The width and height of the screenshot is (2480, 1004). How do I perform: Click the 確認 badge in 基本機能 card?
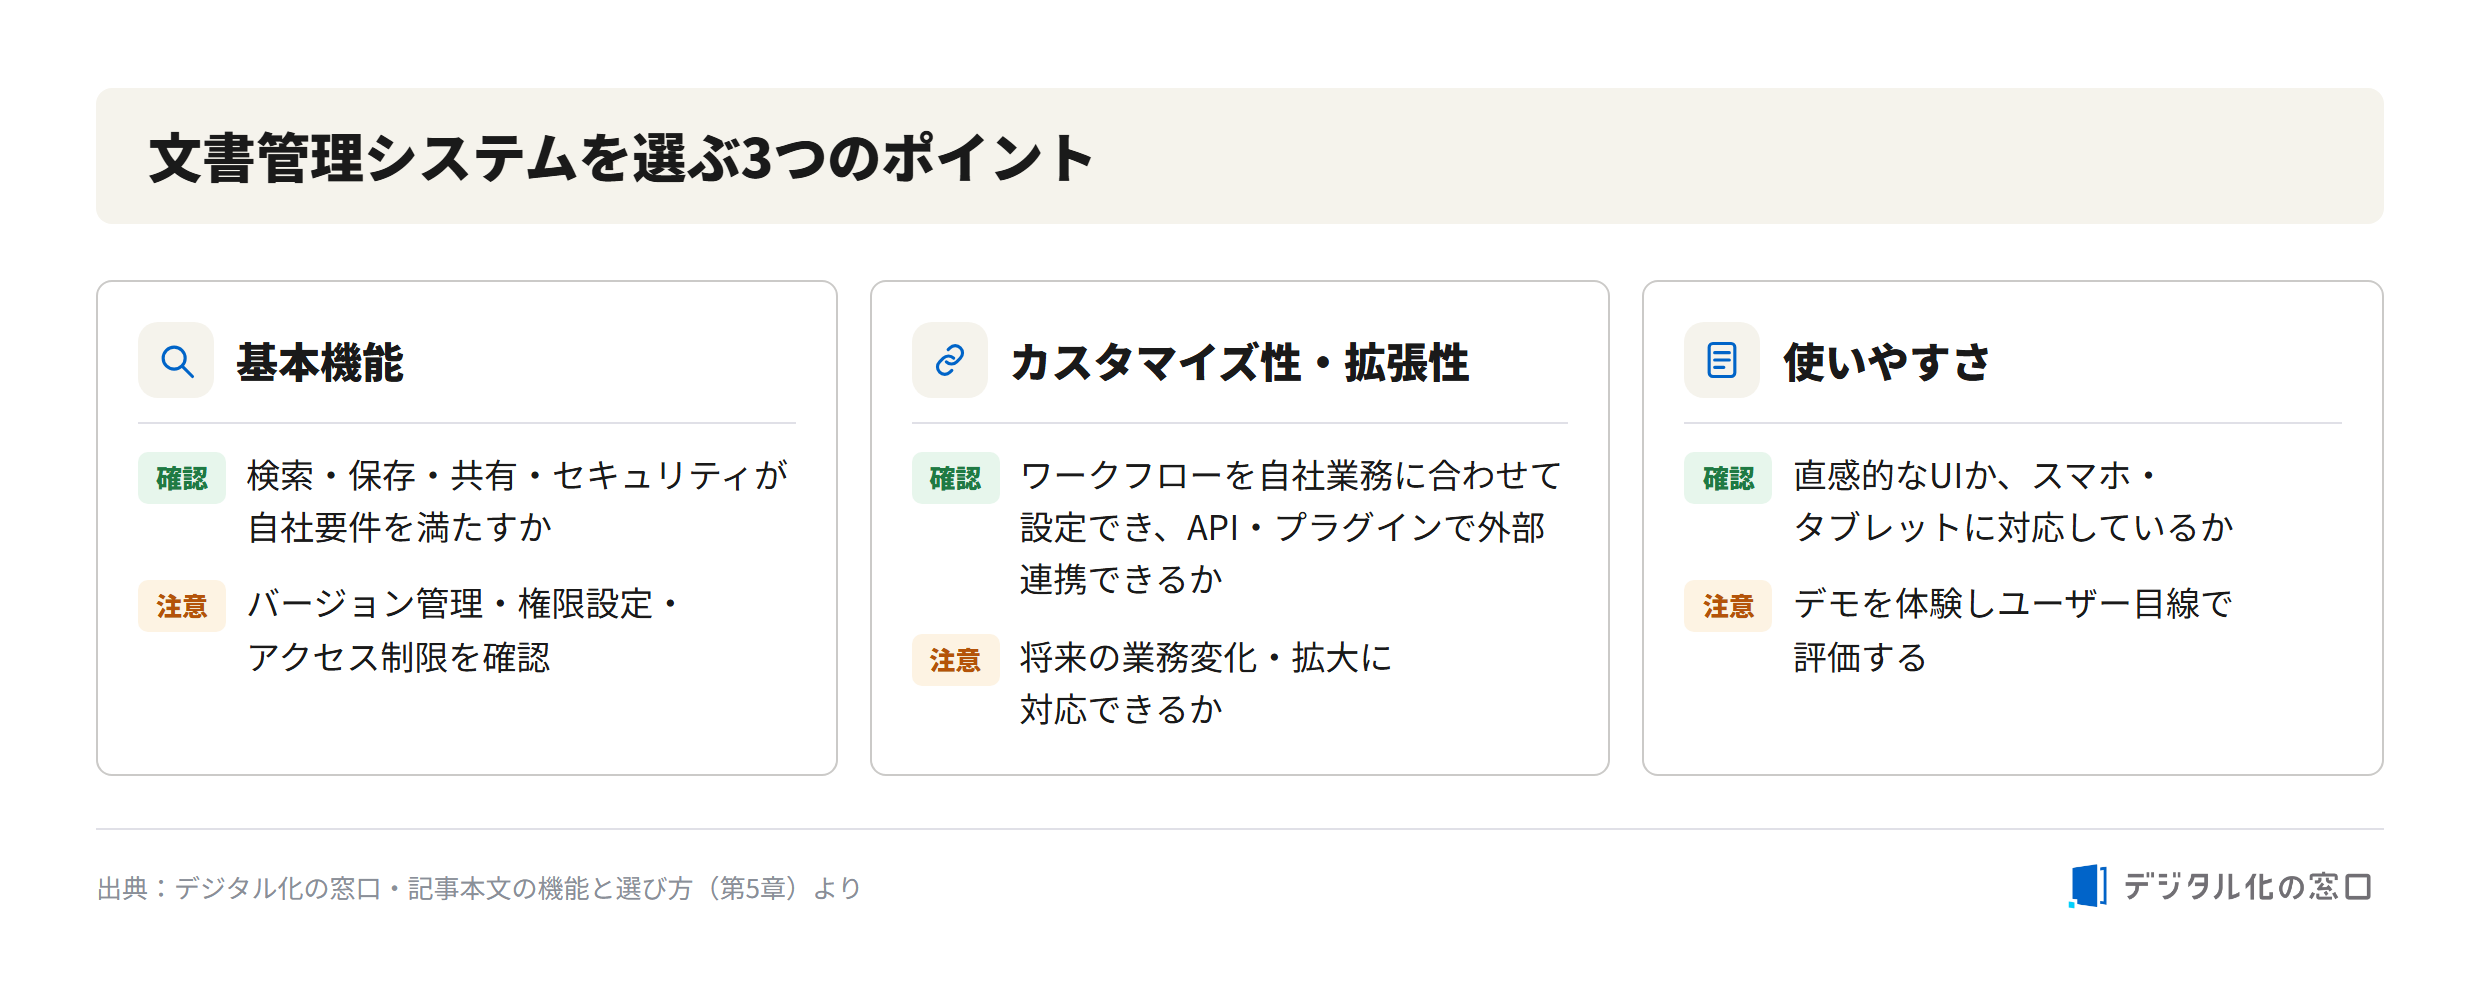click(182, 478)
